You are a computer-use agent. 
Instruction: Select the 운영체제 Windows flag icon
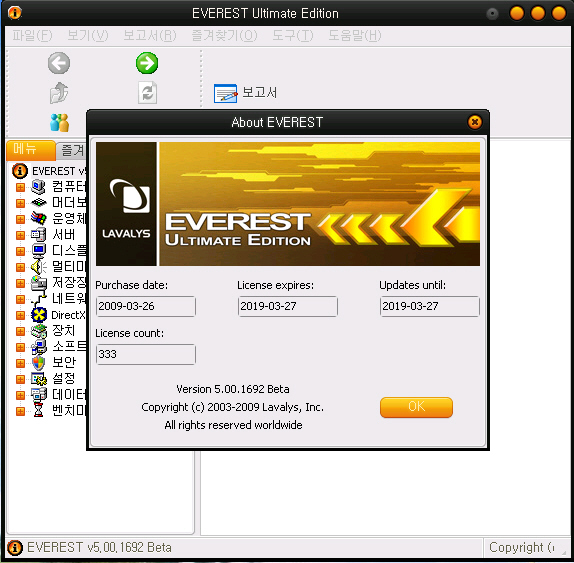(x=39, y=219)
